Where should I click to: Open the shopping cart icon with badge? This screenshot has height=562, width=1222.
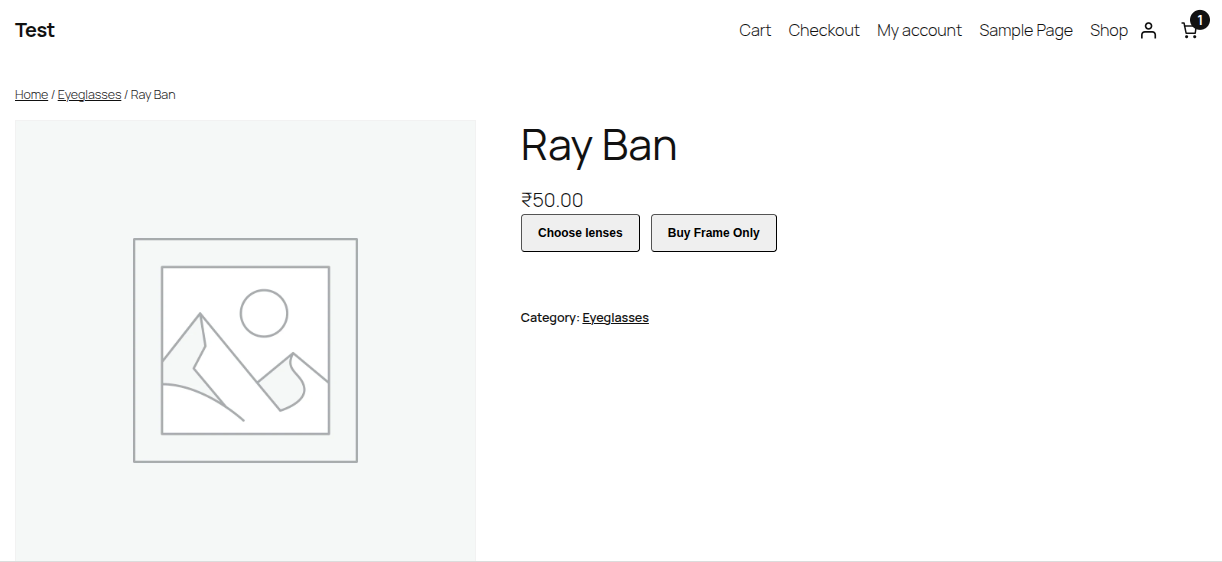tap(1193, 26)
